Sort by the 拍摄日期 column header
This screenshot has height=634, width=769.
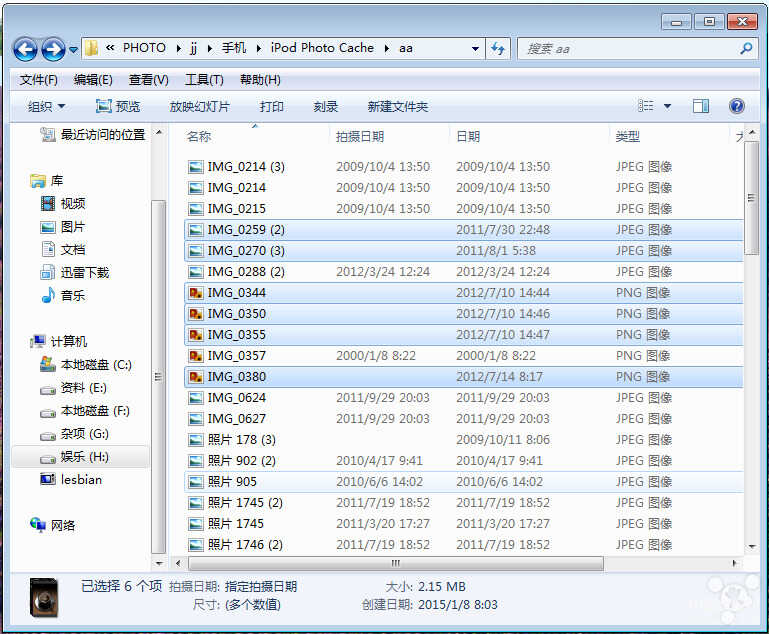point(359,136)
